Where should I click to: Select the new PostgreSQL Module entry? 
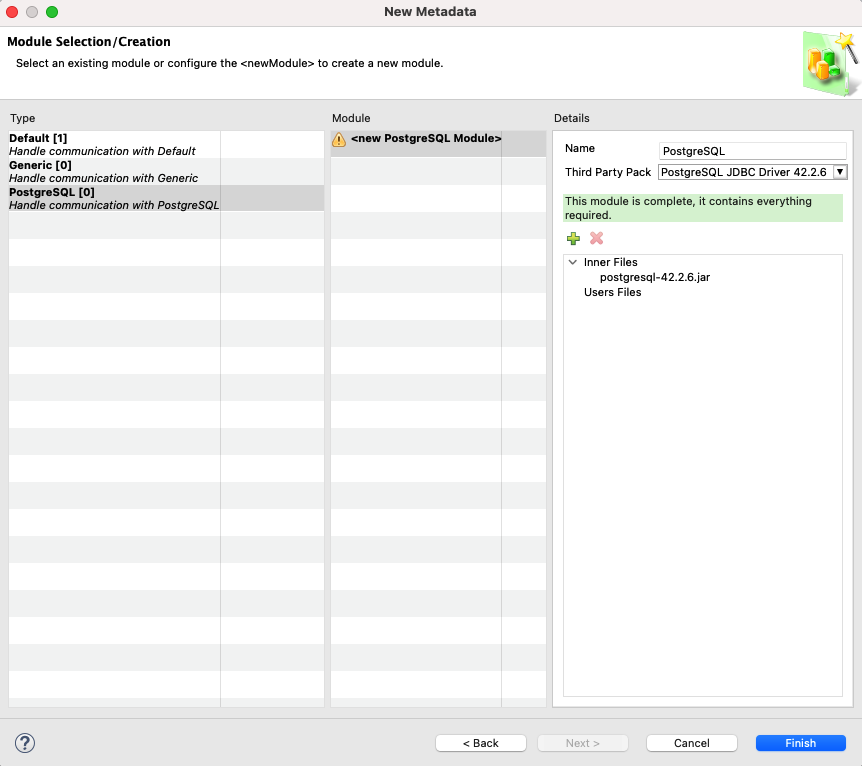(x=426, y=138)
